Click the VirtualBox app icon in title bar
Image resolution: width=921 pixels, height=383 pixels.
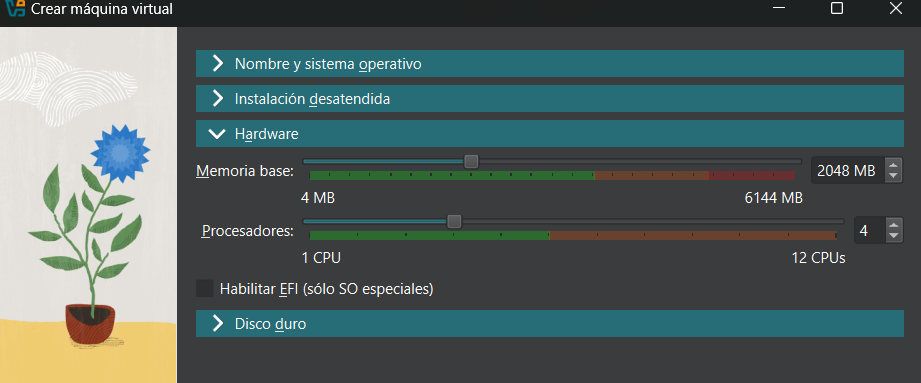tap(13, 8)
